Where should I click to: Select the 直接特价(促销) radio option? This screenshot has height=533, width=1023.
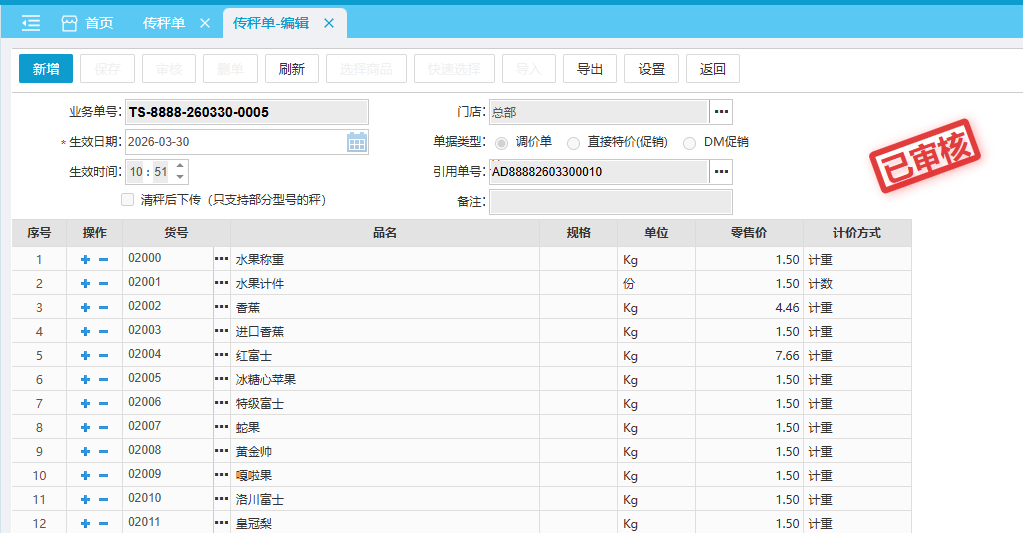pyautogui.click(x=573, y=142)
